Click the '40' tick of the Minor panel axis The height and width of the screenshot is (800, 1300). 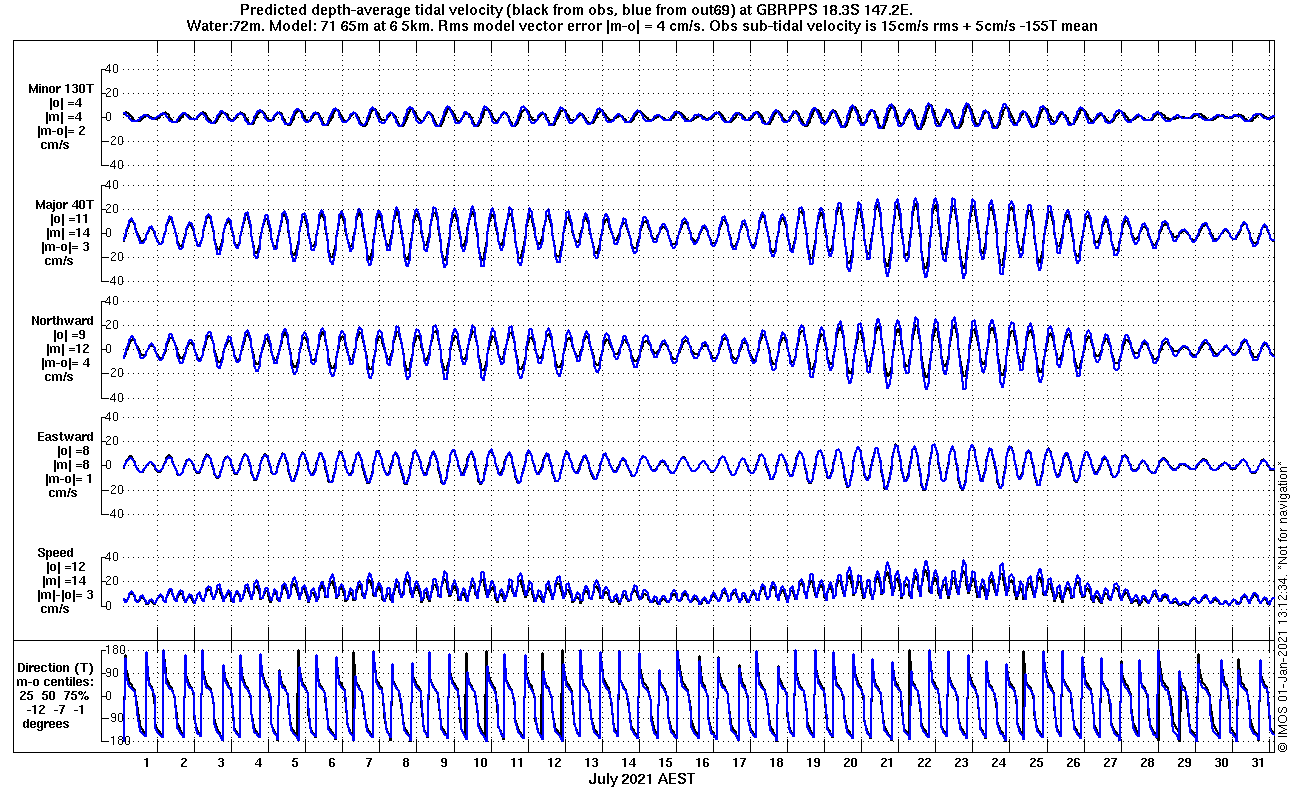pos(112,68)
